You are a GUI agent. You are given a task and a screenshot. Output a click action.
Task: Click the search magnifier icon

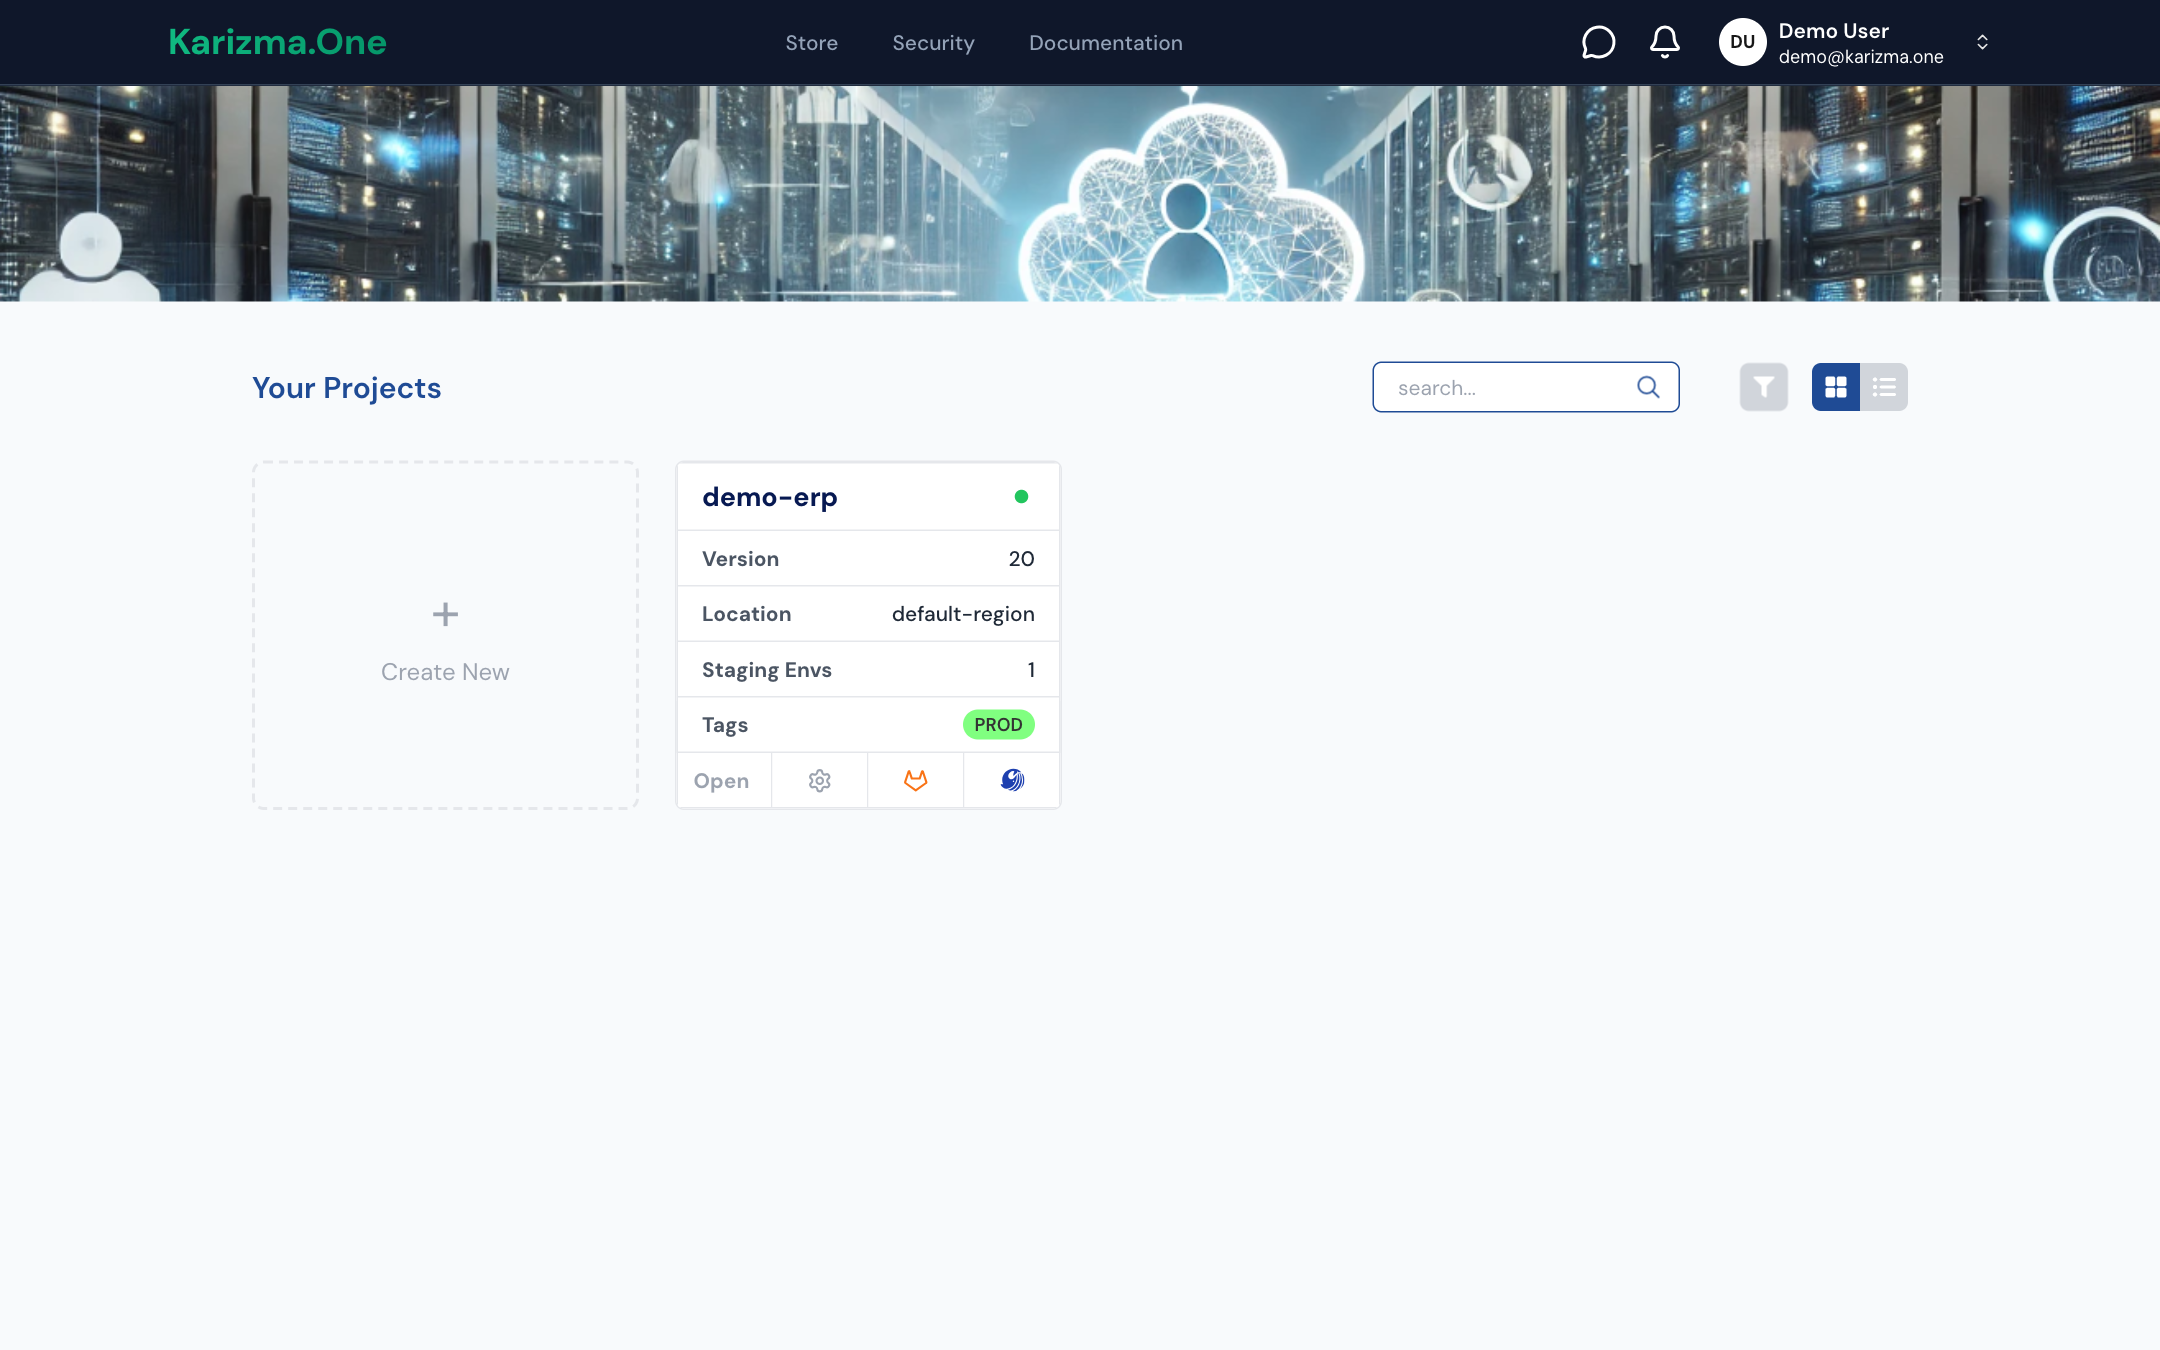pos(1648,387)
